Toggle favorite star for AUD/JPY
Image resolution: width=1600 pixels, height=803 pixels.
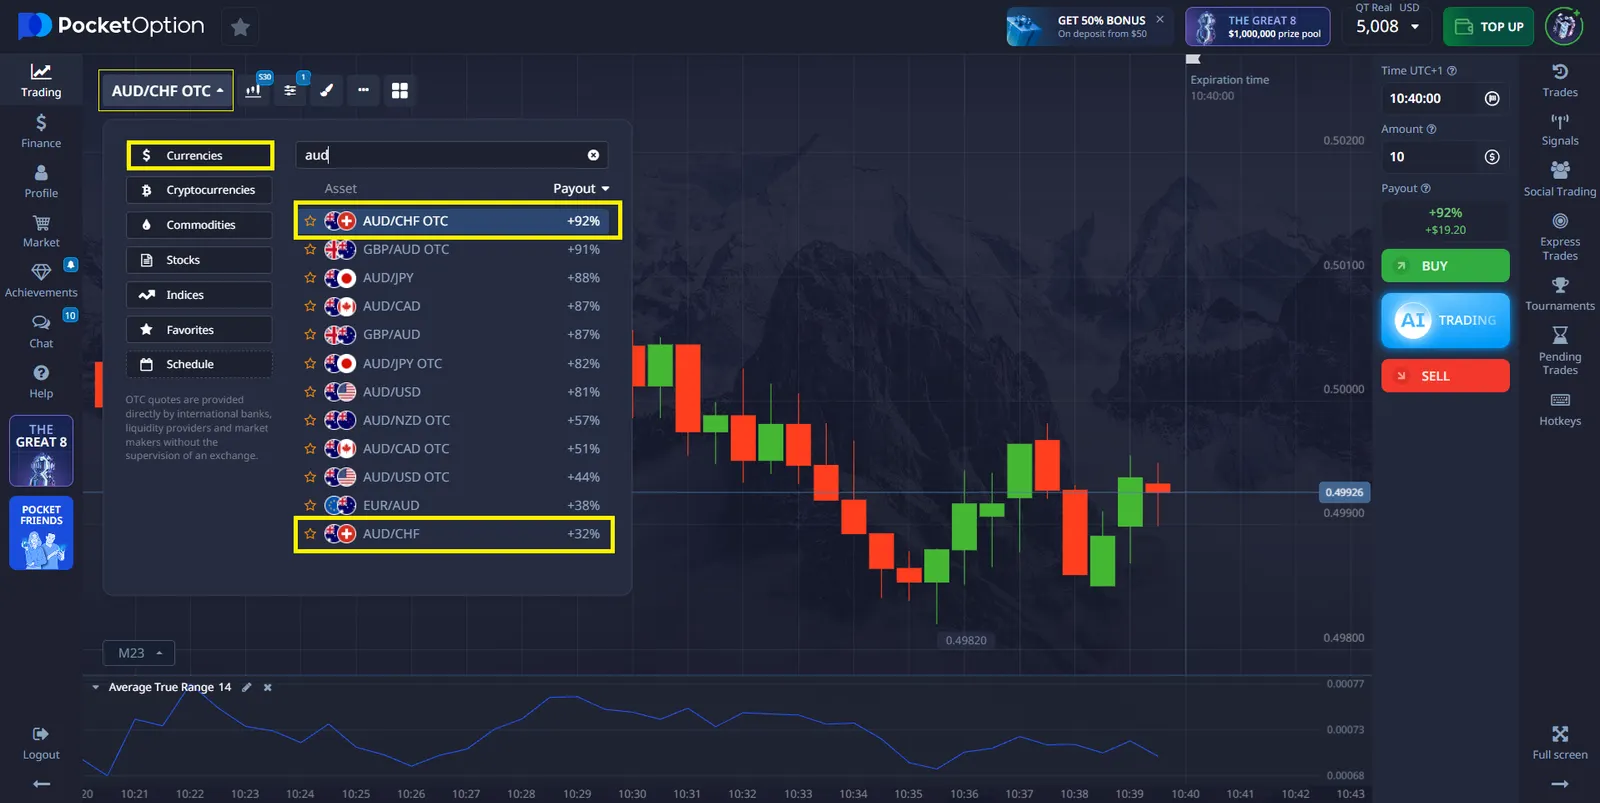point(310,278)
